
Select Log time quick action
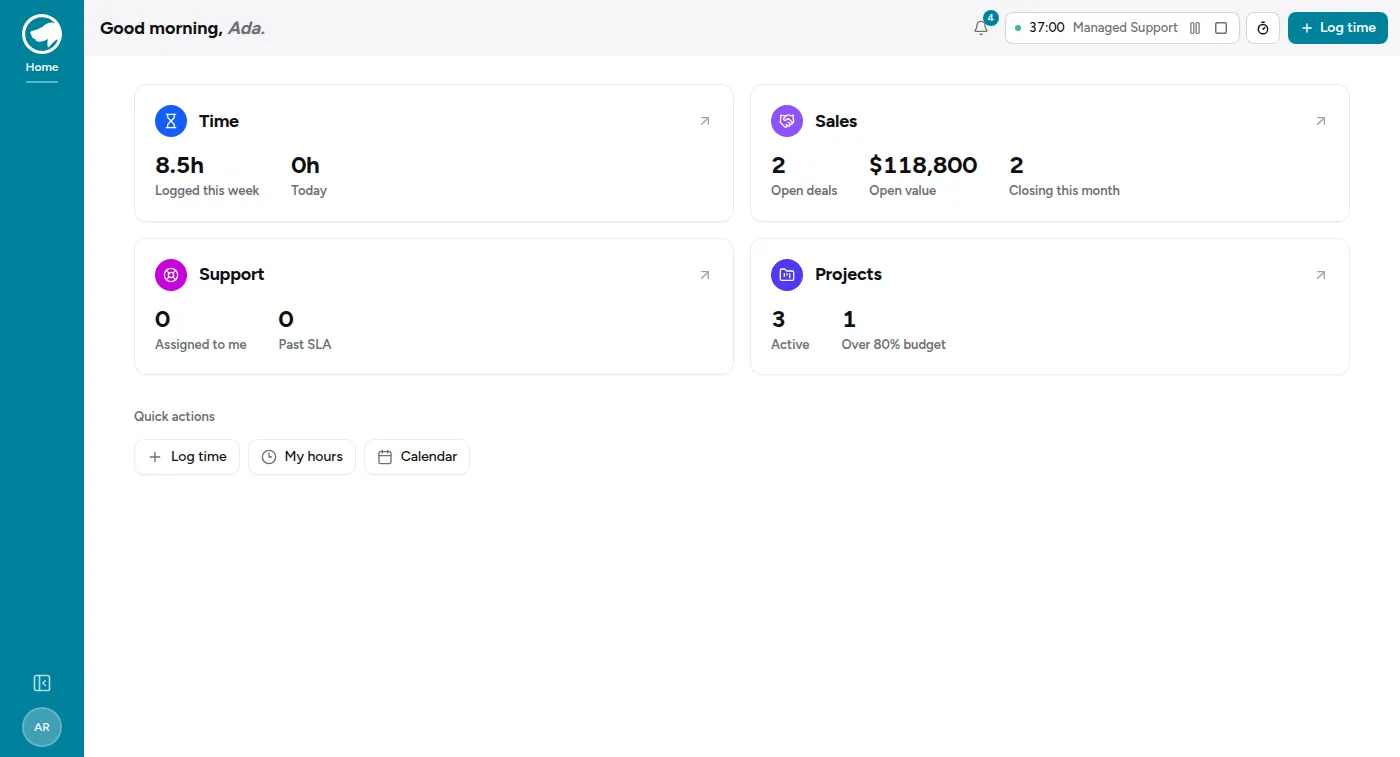pos(187,457)
